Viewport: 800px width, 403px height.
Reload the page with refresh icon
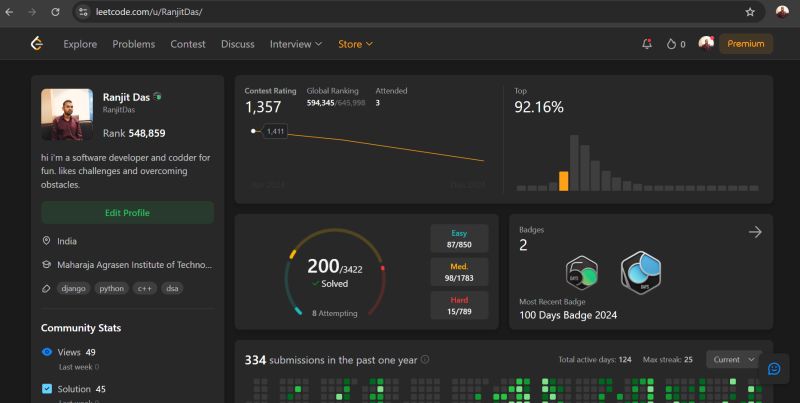tap(55, 12)
